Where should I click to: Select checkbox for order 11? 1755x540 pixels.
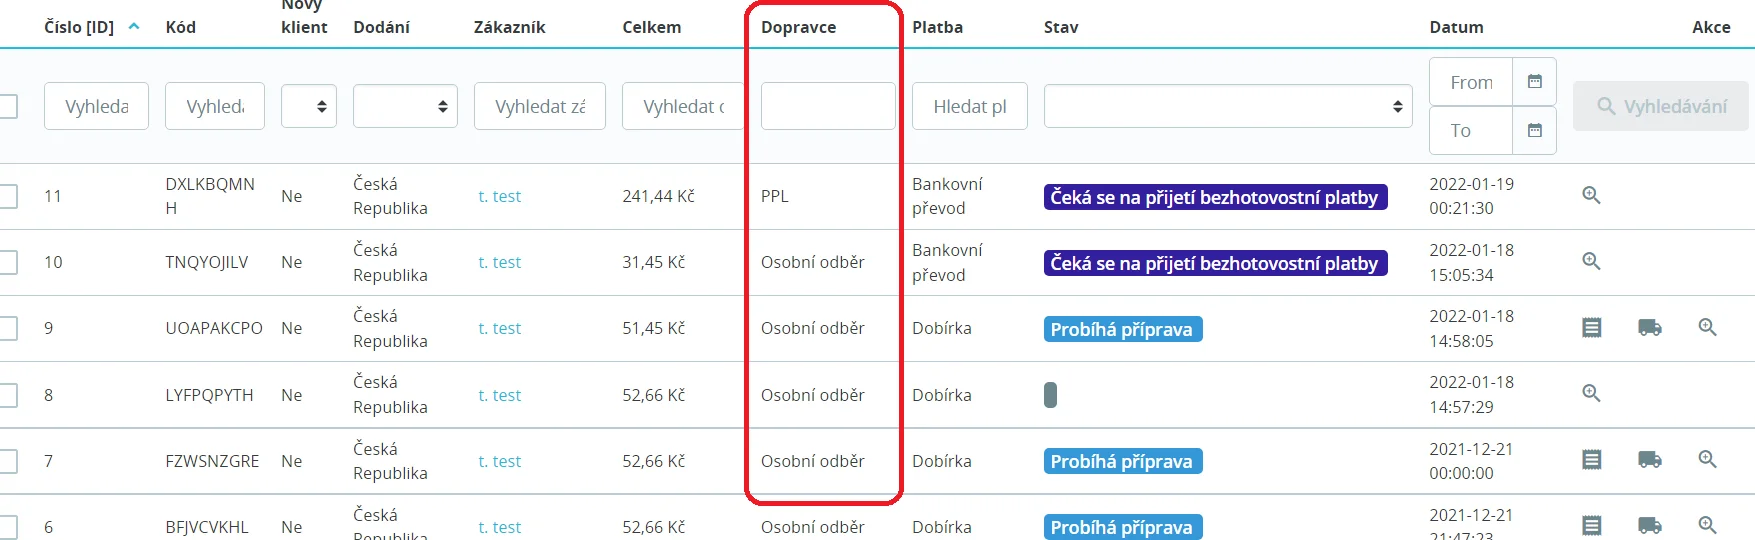click(8, 196)
